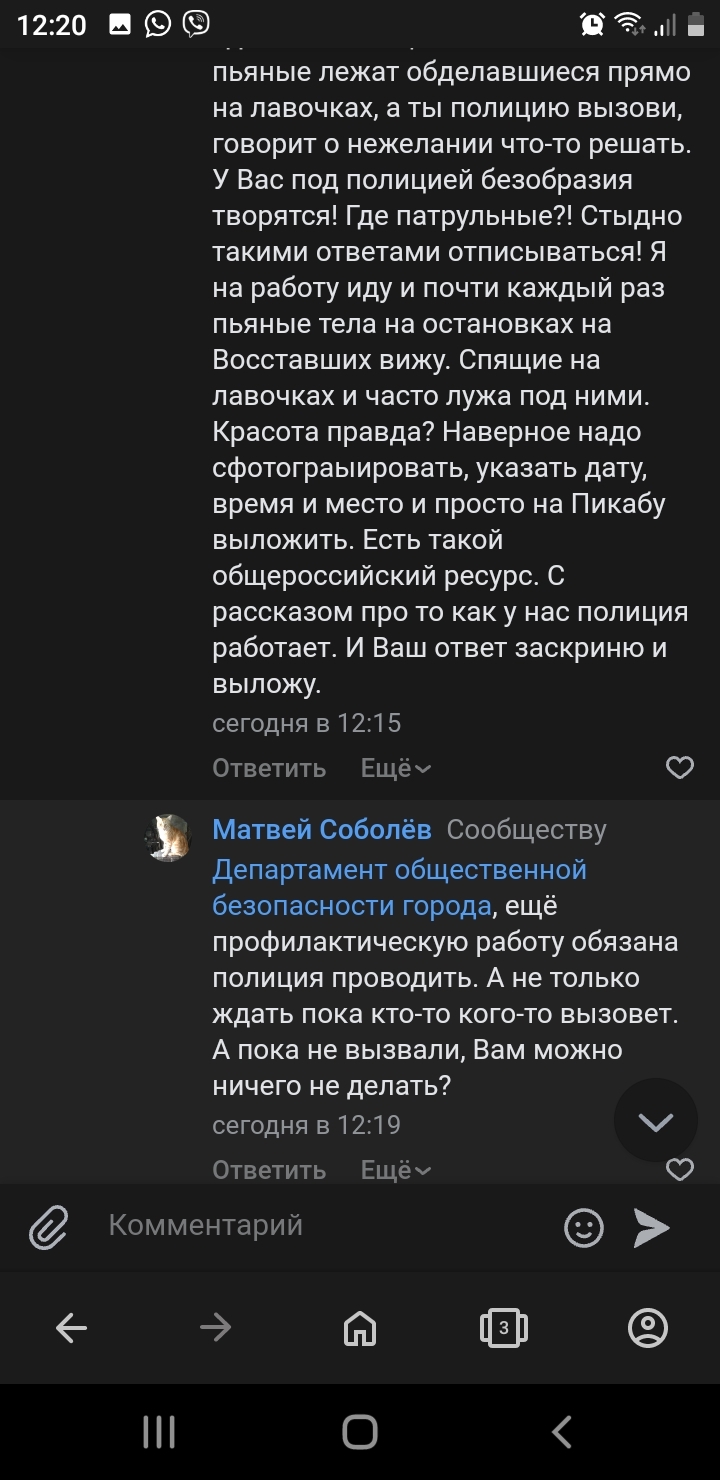Focus the Комментарий input field

click(x=320, y=1226)
